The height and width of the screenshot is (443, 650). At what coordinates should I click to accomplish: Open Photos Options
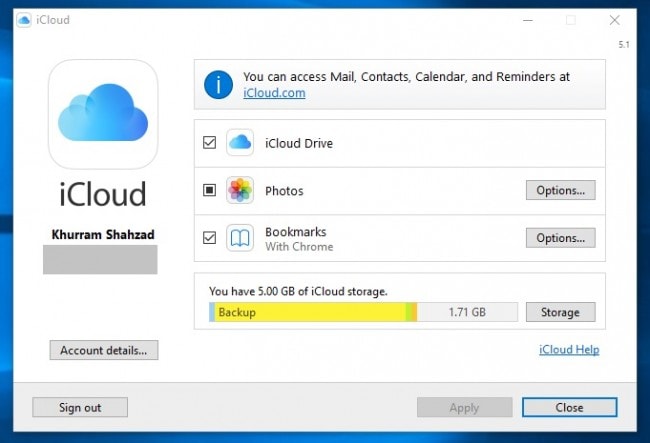point(560,190)
